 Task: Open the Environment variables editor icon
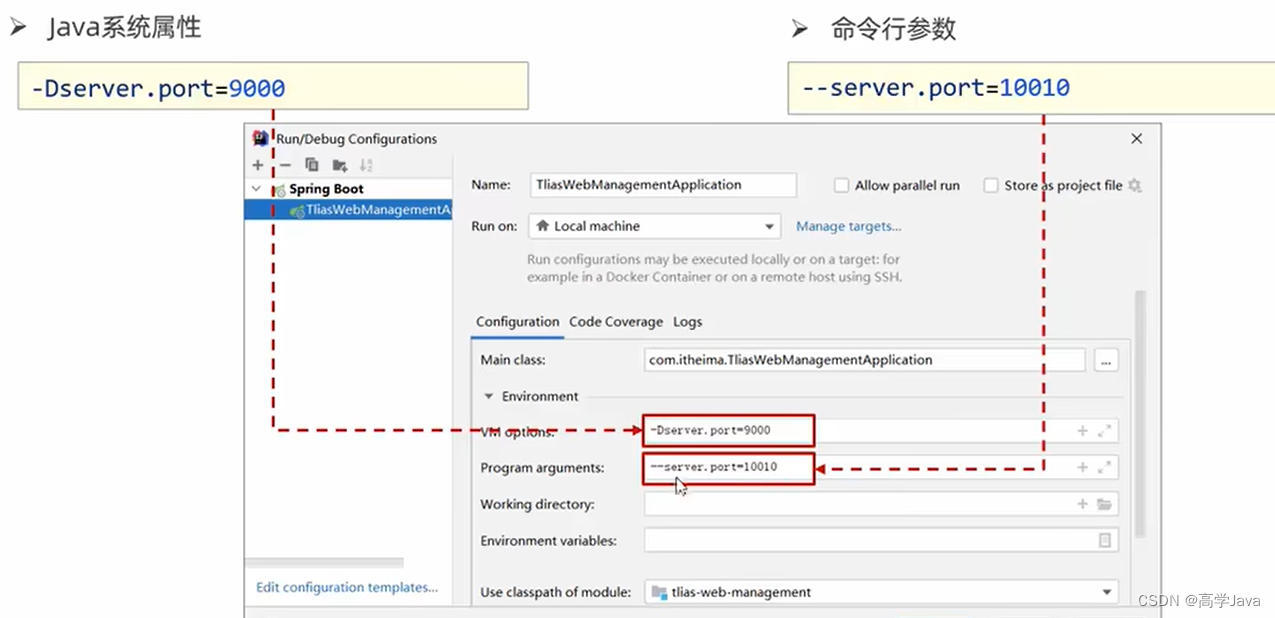(x=1105, y=540)
